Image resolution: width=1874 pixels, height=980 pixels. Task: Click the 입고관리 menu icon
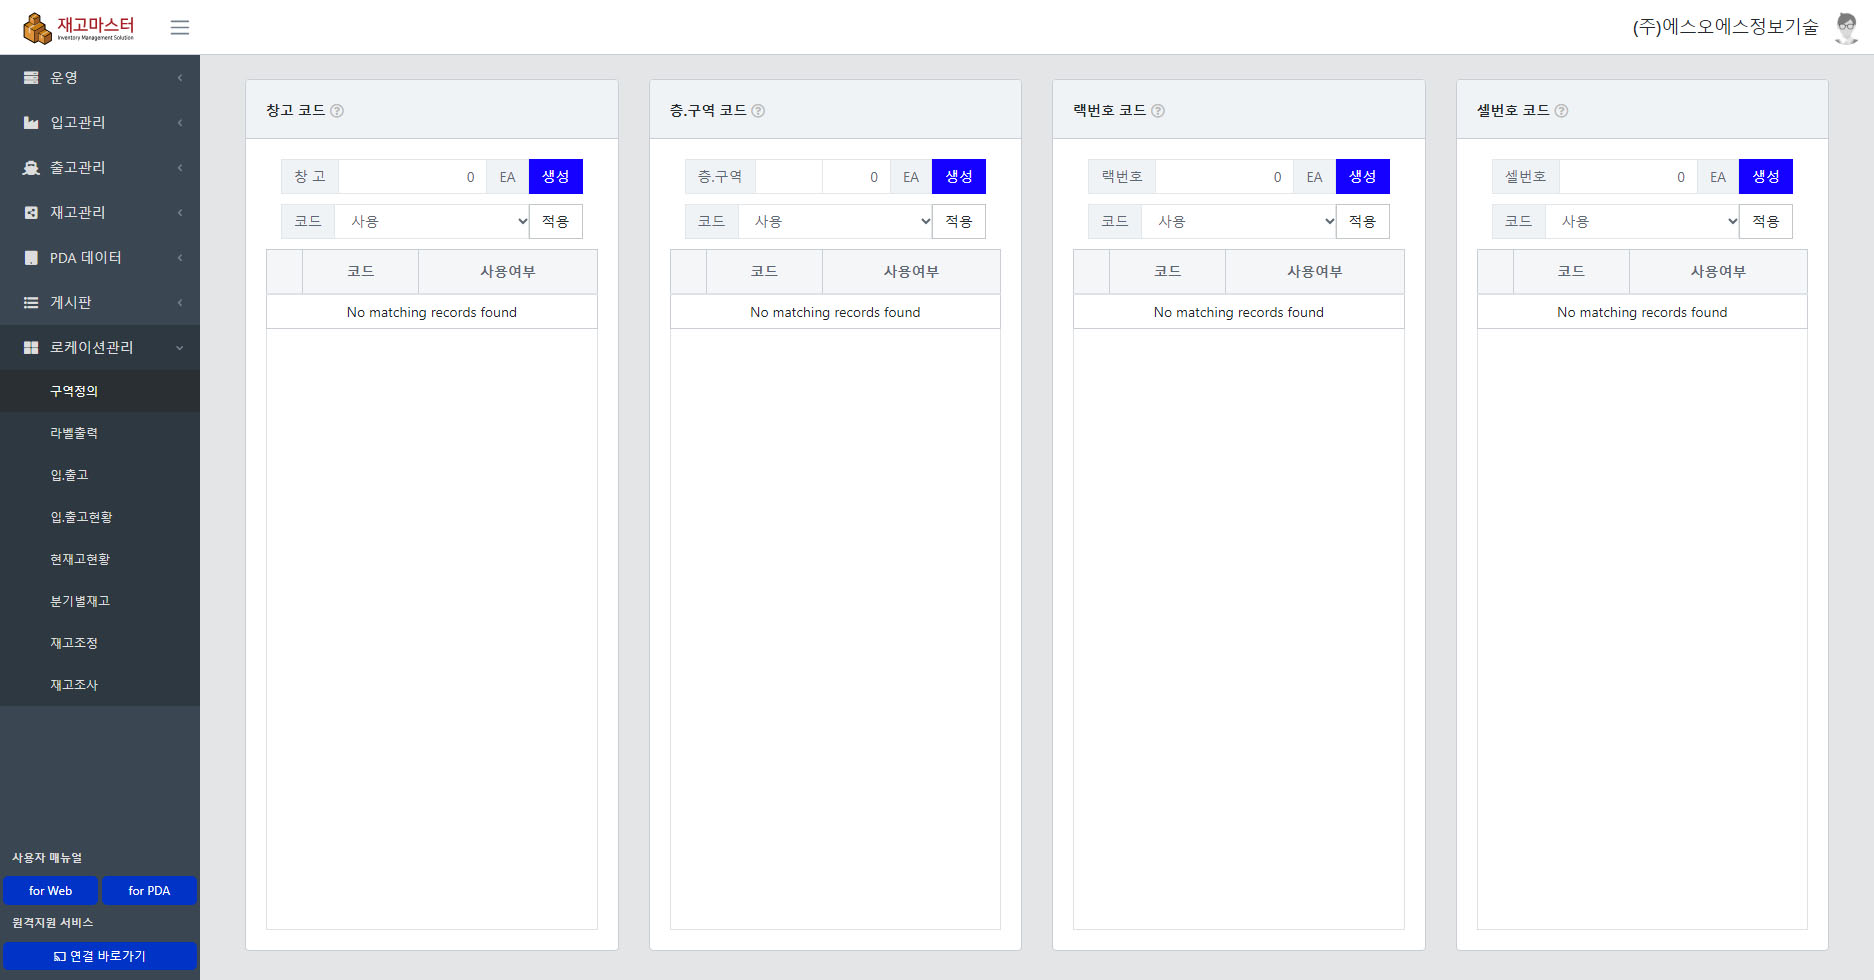tap(31, 122)
